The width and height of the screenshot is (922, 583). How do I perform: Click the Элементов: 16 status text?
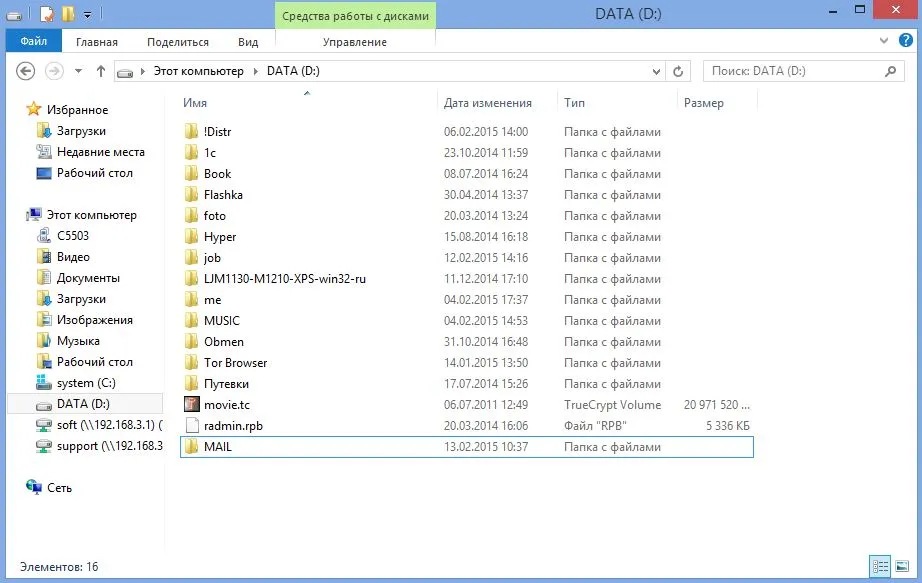(x=59, y=567)
